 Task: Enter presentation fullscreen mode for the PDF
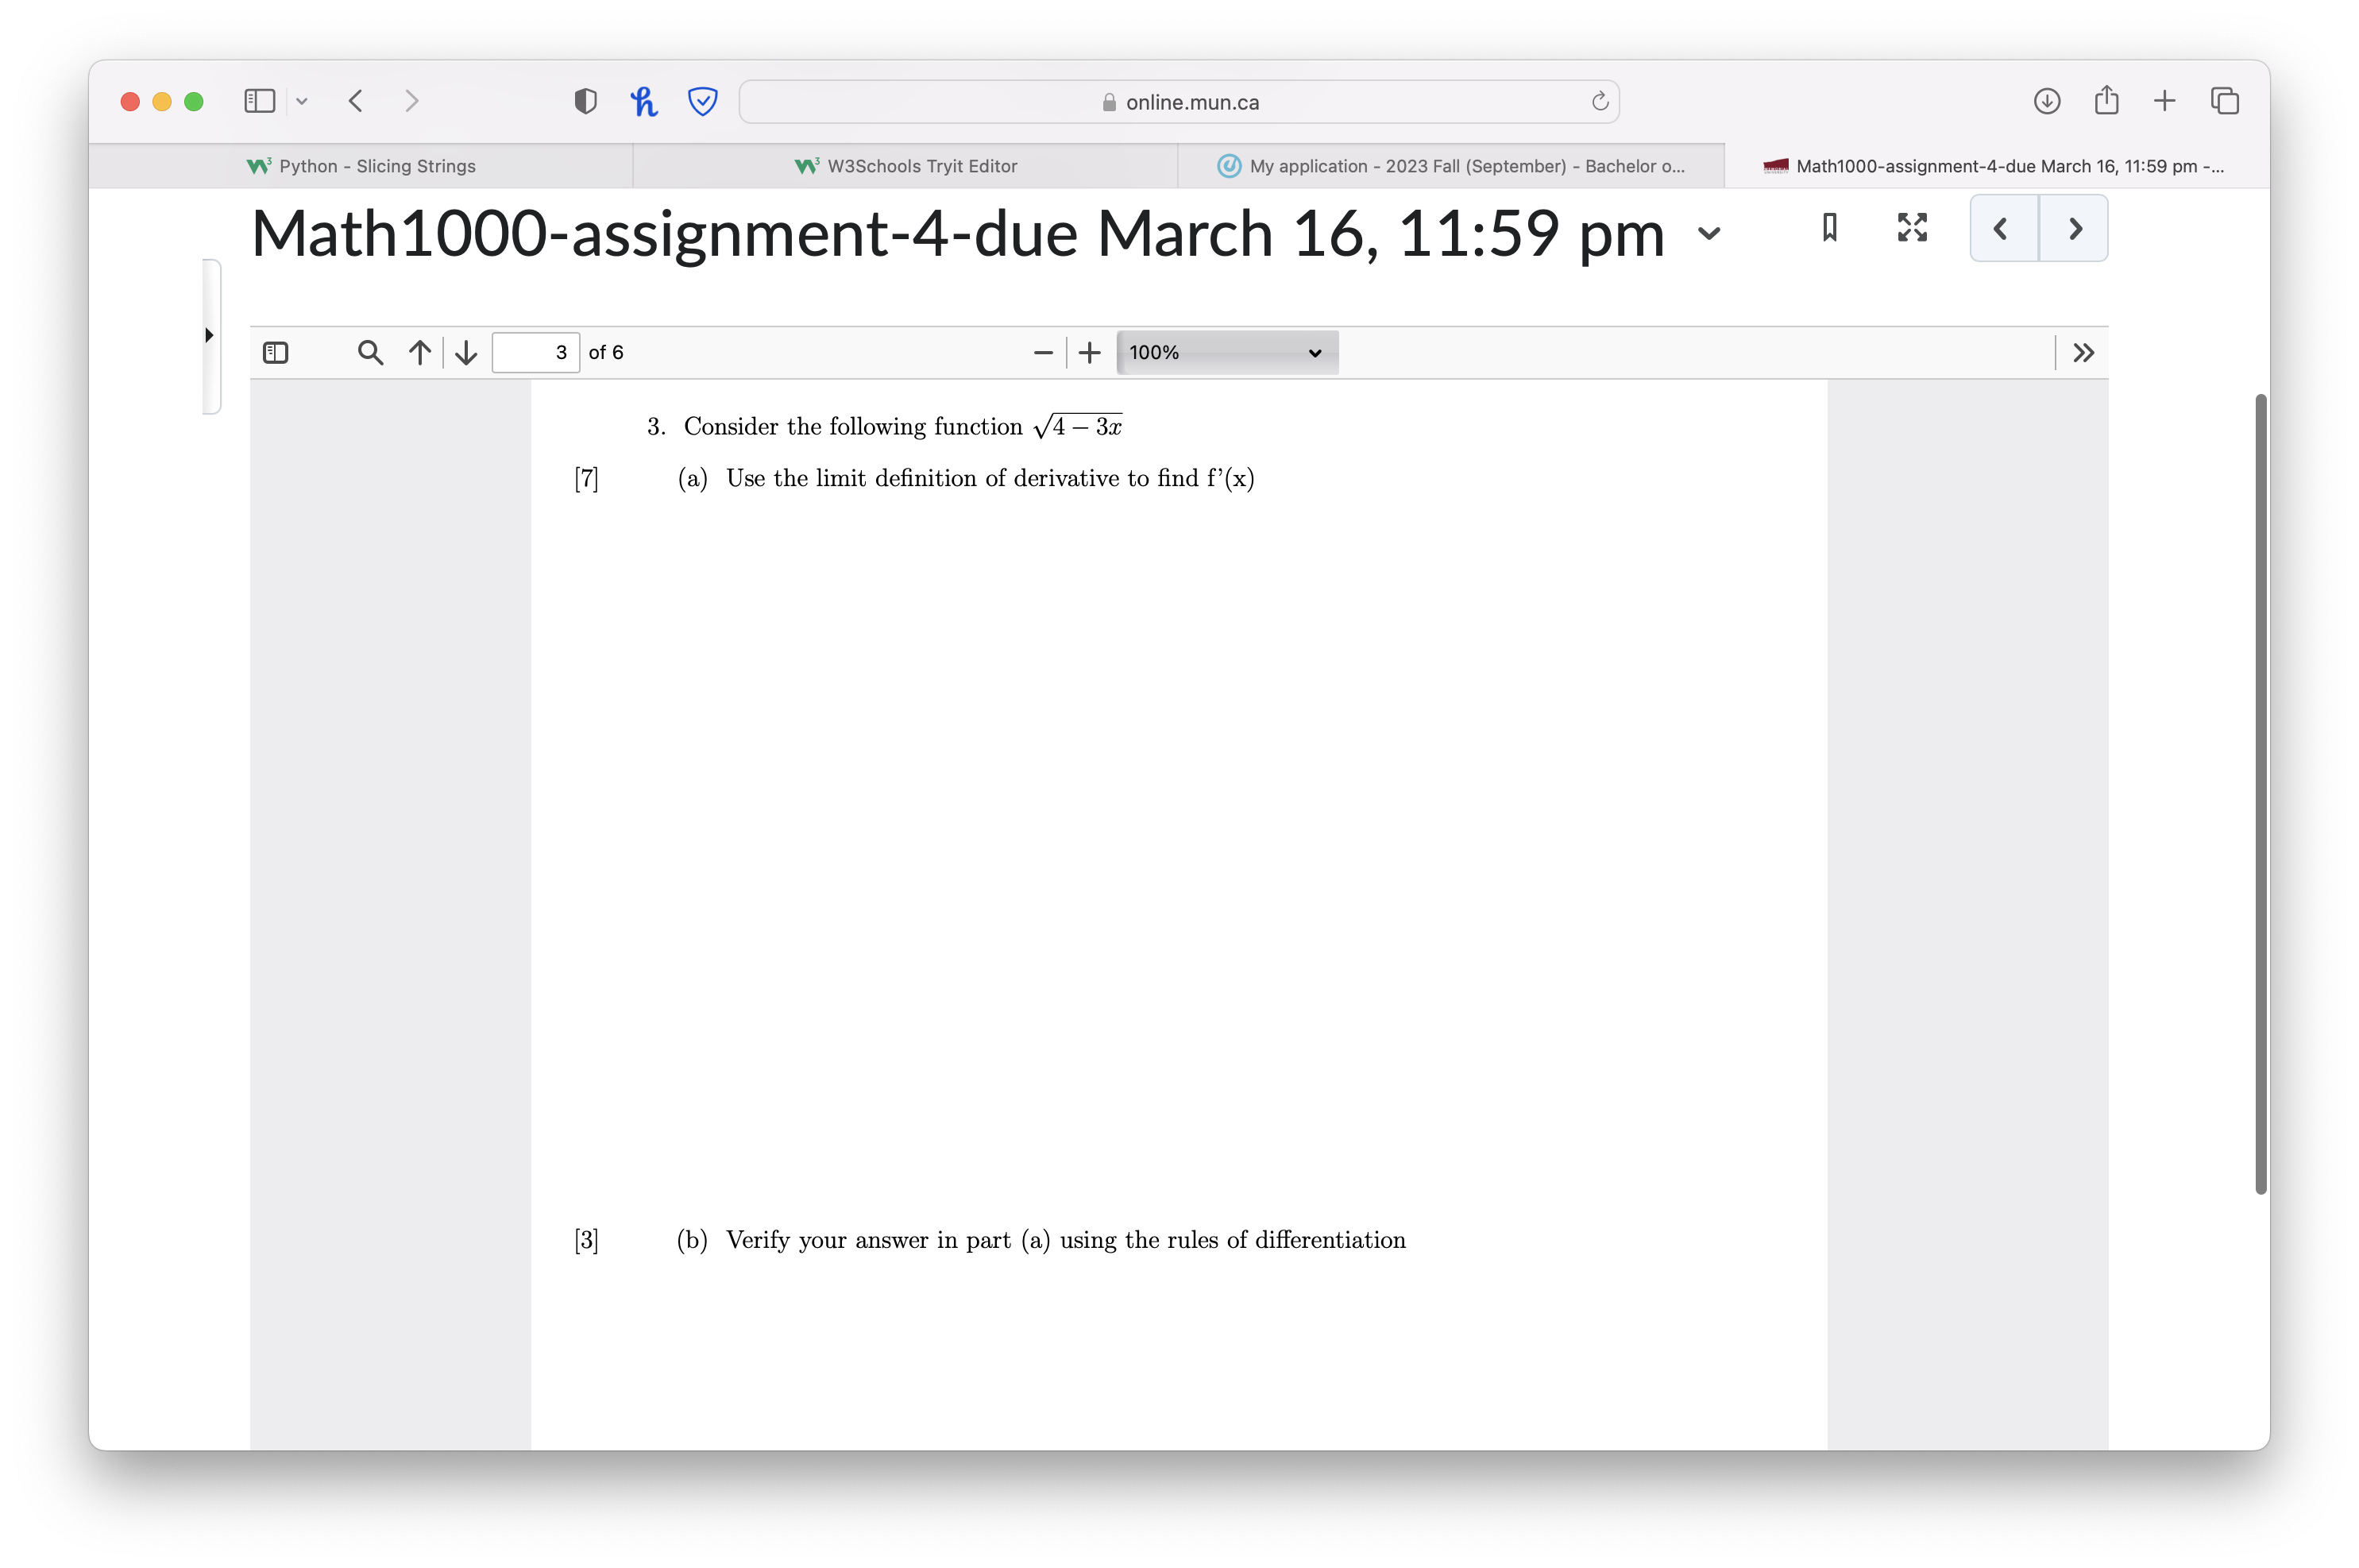[x=1911, y=228]
